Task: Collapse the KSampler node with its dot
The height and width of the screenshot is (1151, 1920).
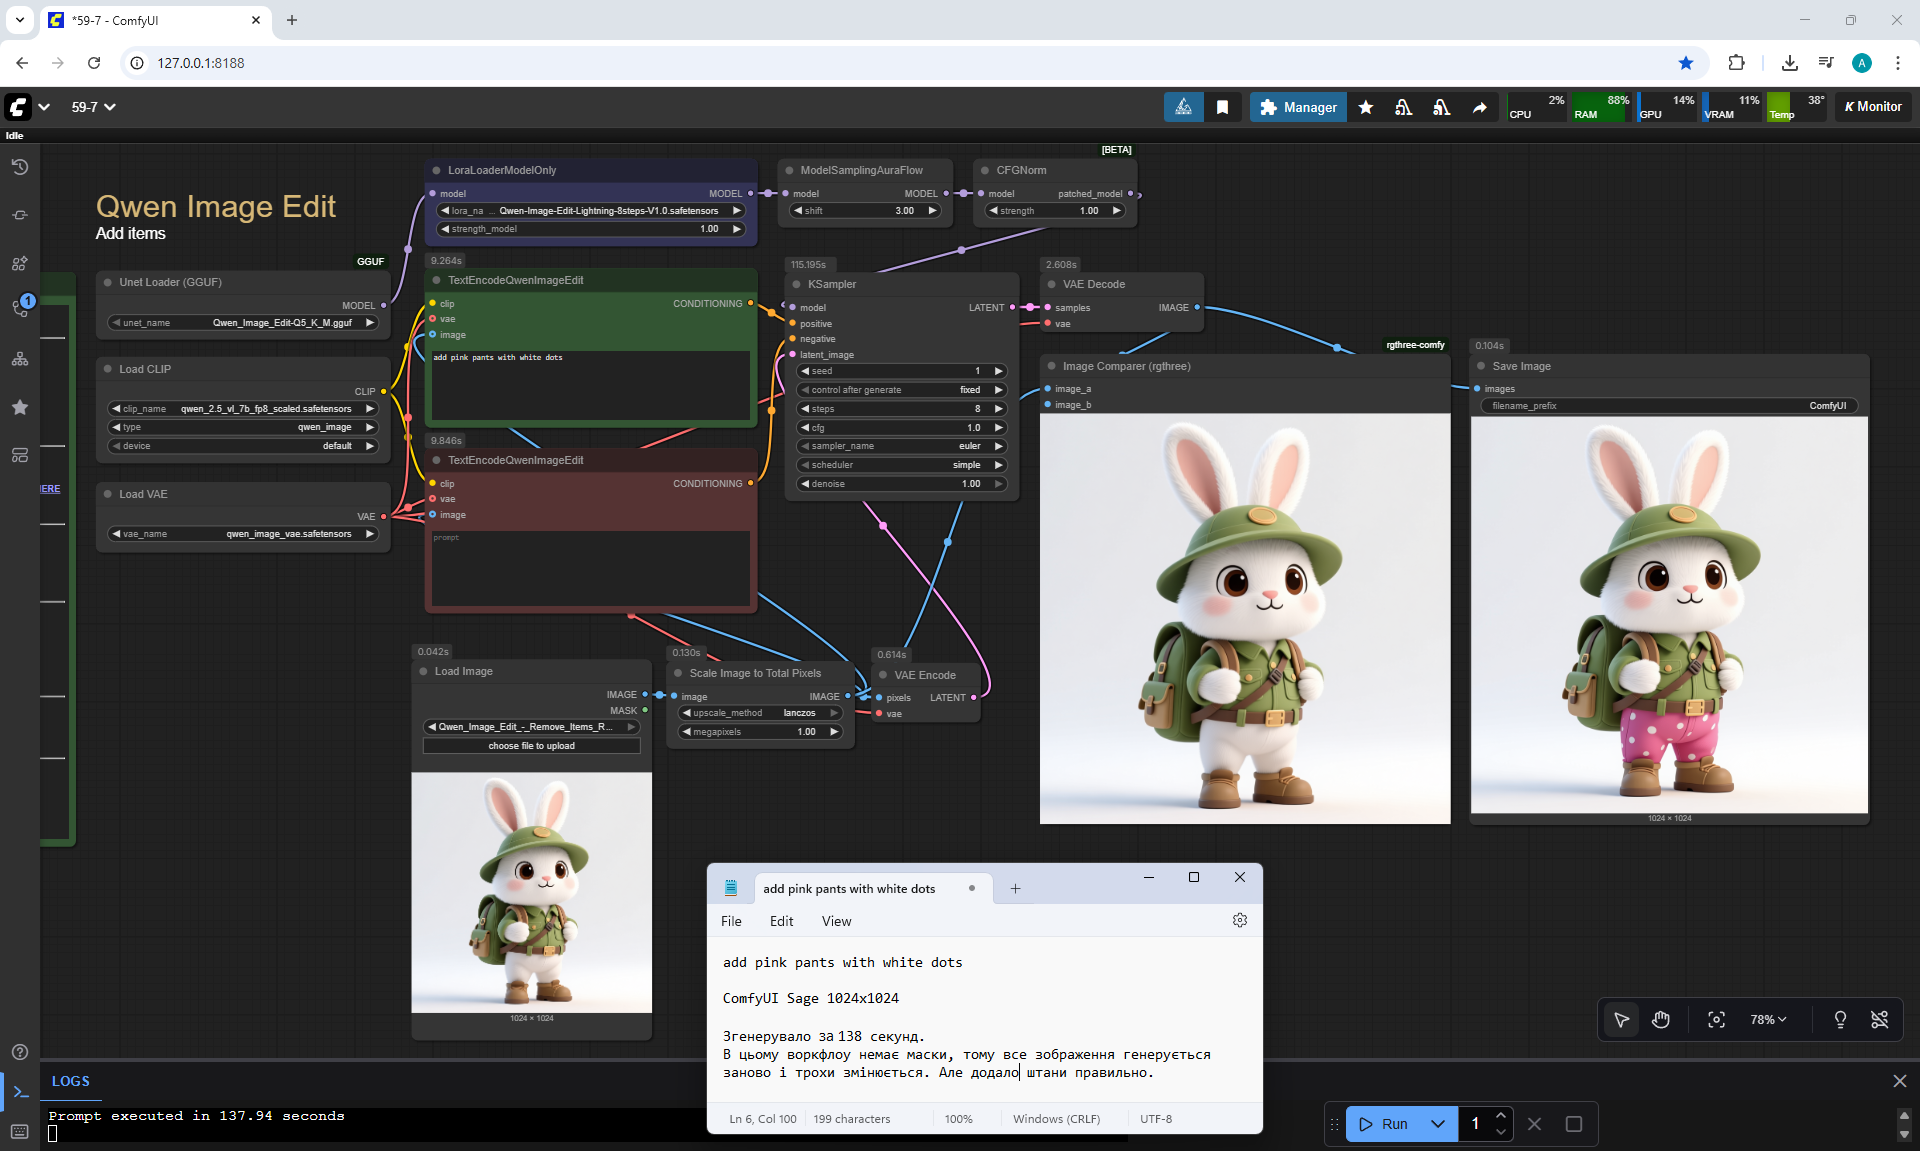Action: pyautogui.click(x=797, y=284)
